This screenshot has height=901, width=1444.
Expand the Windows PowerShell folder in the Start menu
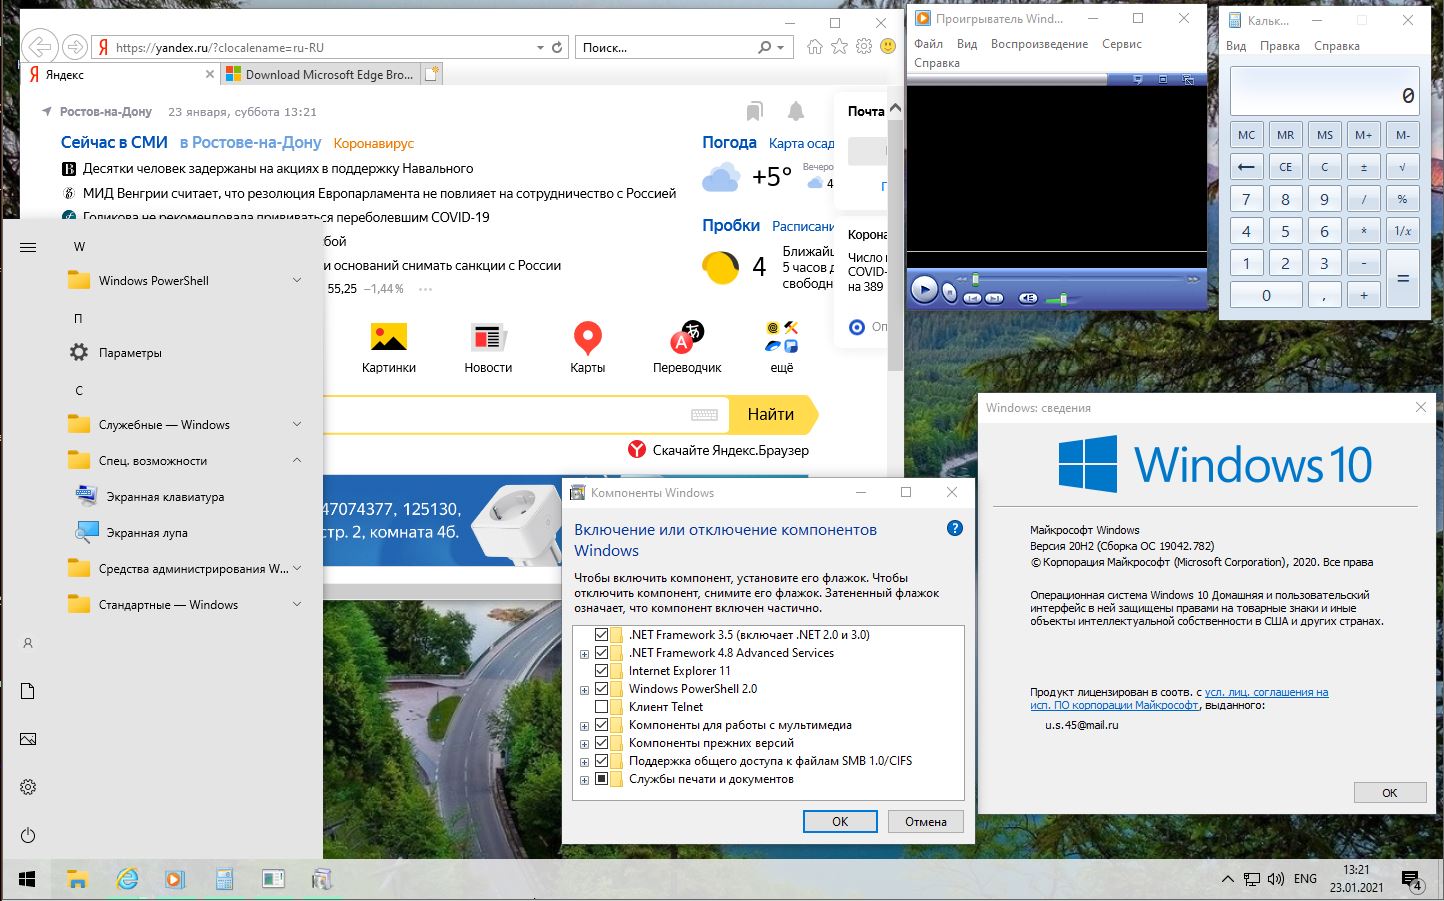[x=297, y=281]
